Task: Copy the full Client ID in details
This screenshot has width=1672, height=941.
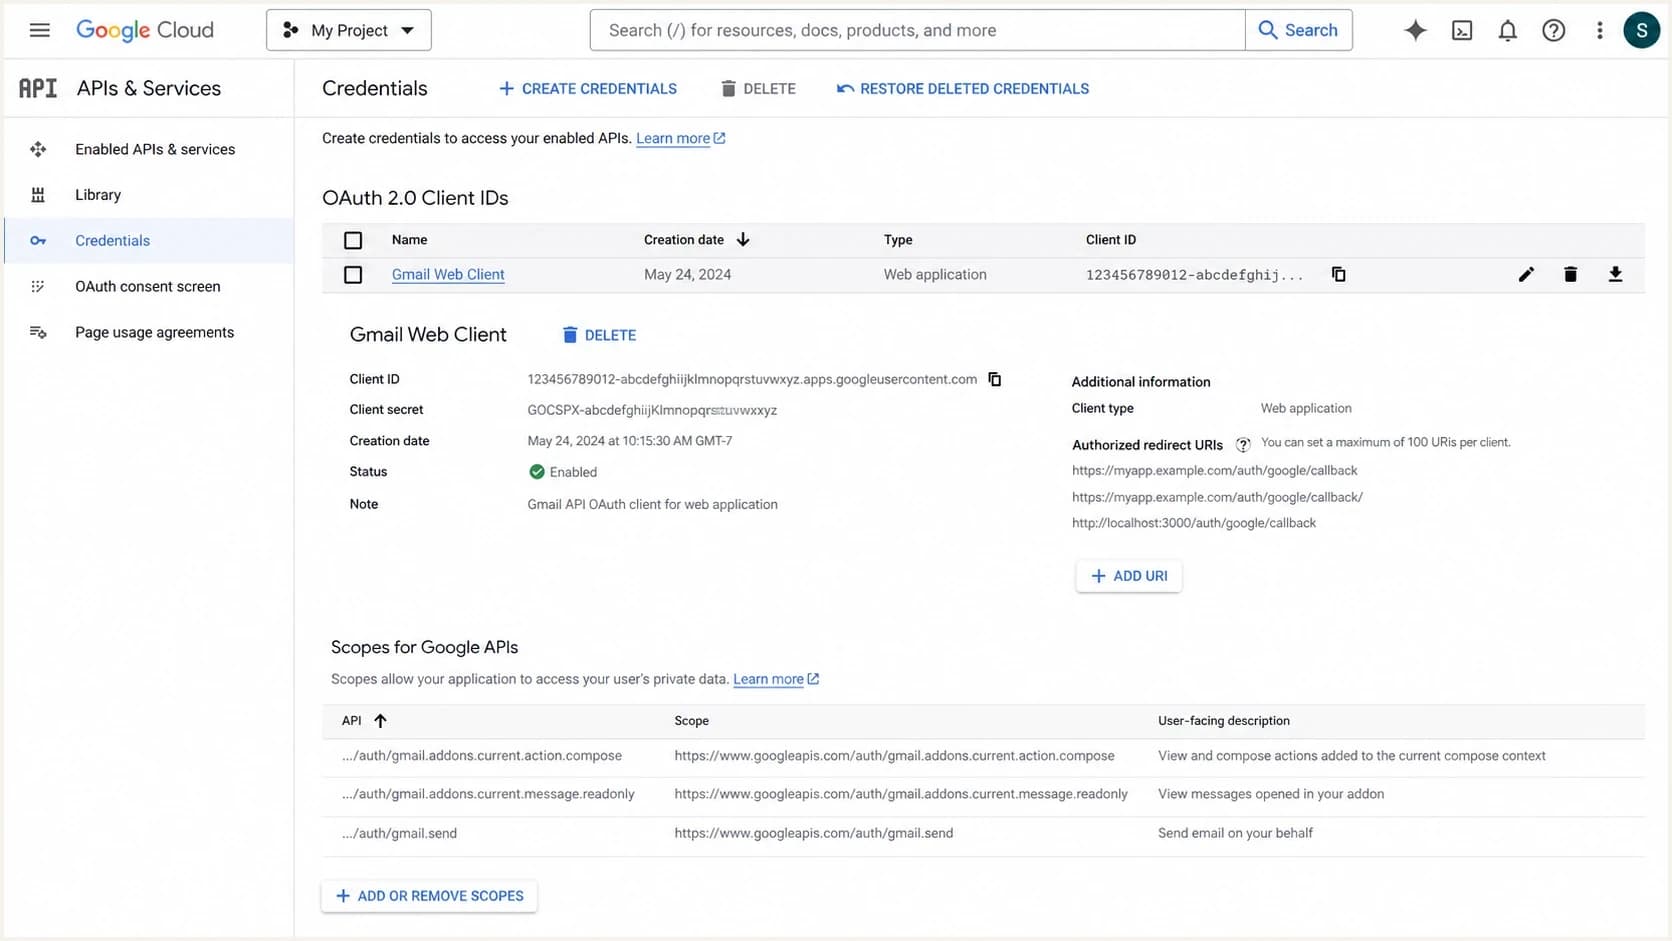Action: click(x=995, y=379)
